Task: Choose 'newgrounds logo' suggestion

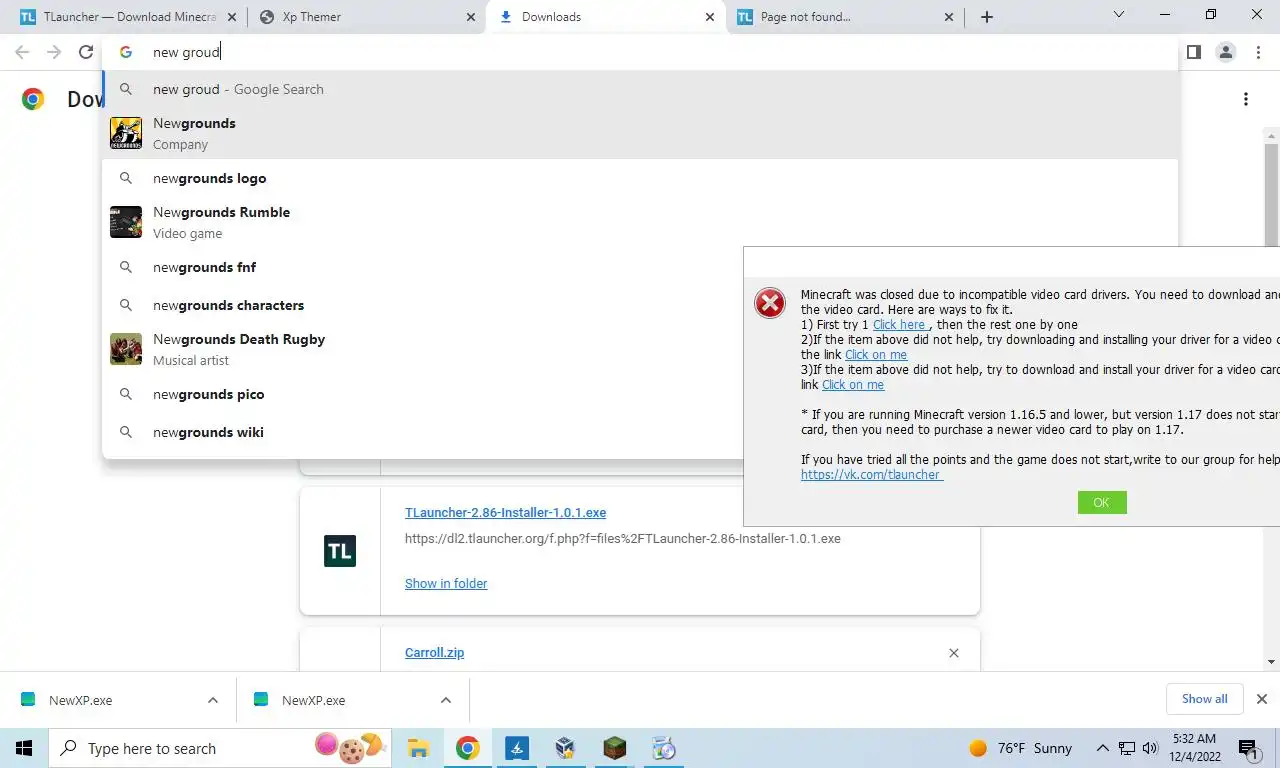Action: 640,178
